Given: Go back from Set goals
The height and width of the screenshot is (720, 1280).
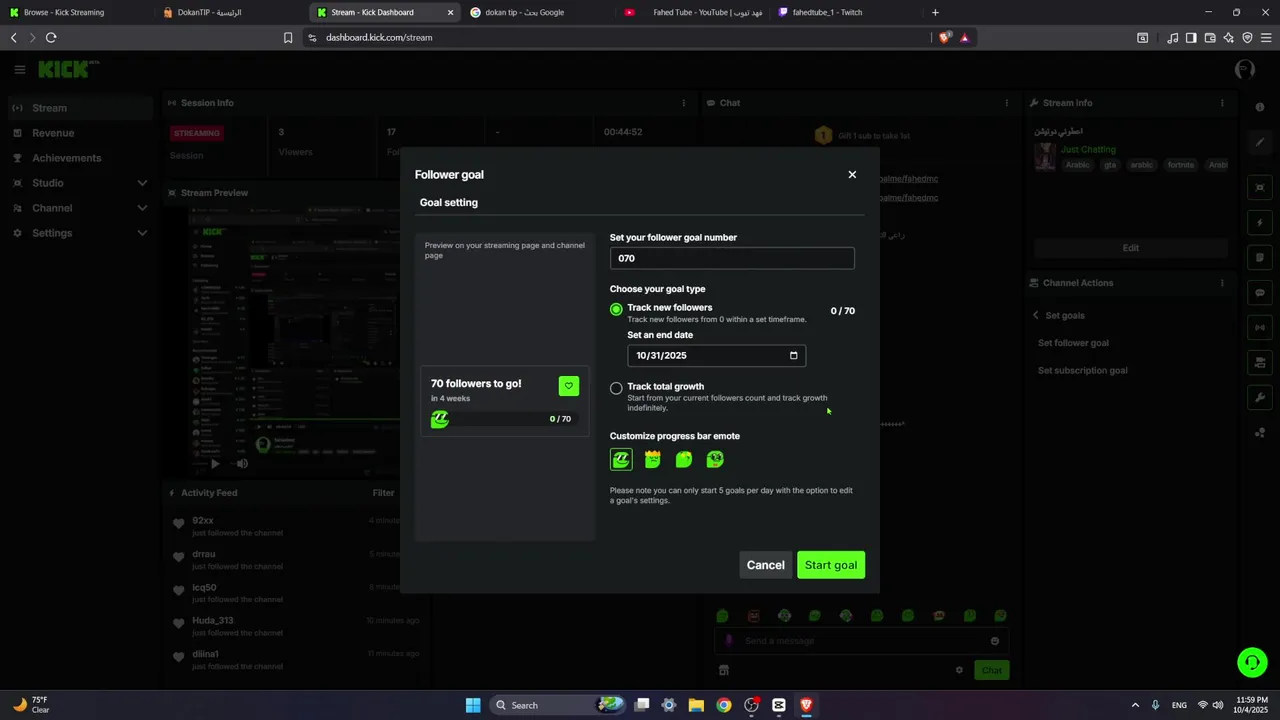Looking at the screenshot, I should pyautogui.click(x=1036, y=315).
